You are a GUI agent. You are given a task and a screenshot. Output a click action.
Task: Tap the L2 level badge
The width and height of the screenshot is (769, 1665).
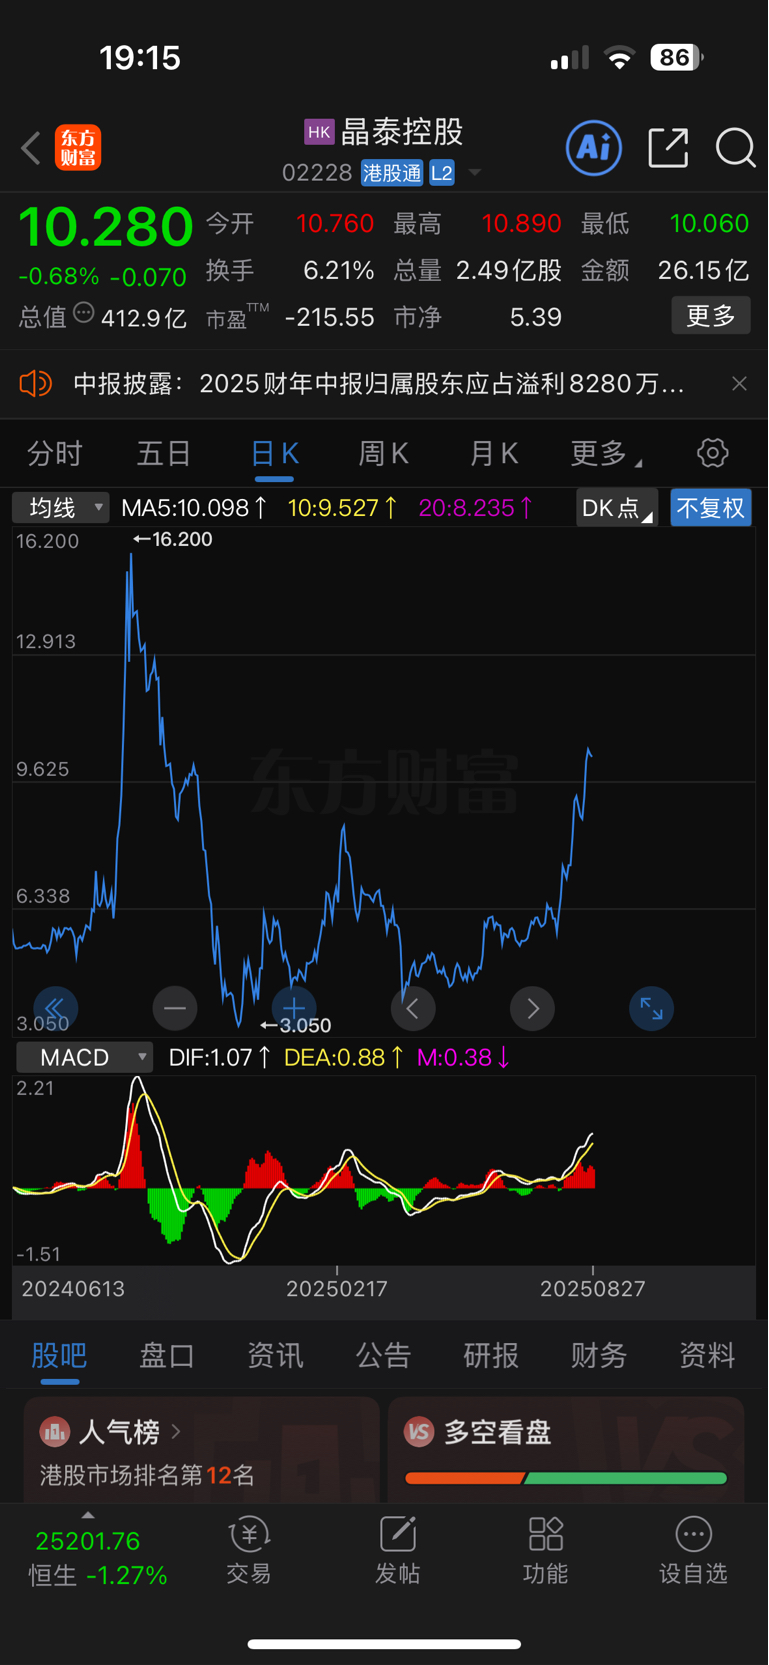tap(441, 173)
